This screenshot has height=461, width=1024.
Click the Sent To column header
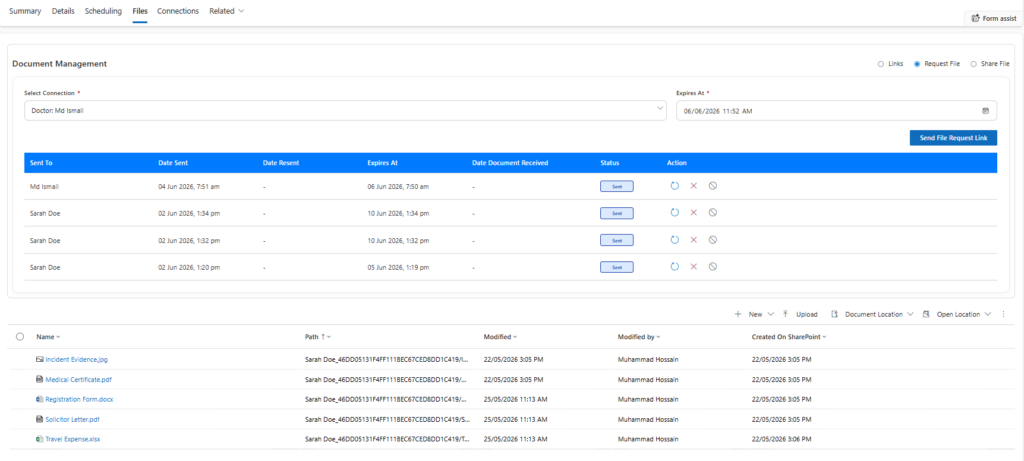41,163
